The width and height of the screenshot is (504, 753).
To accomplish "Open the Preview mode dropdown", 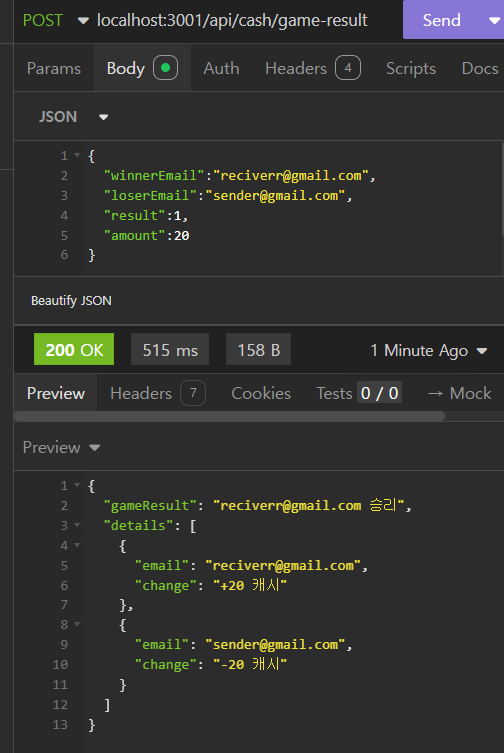I will (x=61, y=448).
